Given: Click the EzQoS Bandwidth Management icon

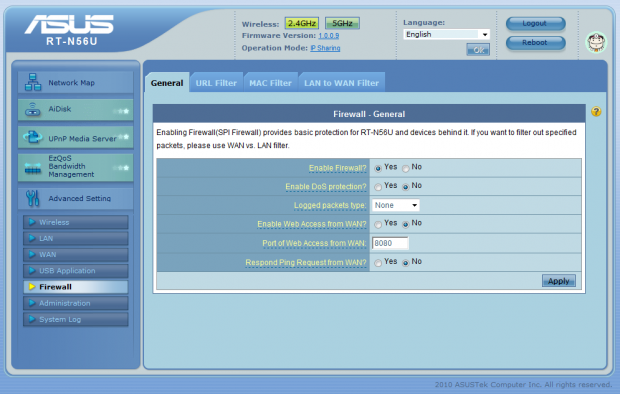Looking at the screenshot, I should pos(33,168).
